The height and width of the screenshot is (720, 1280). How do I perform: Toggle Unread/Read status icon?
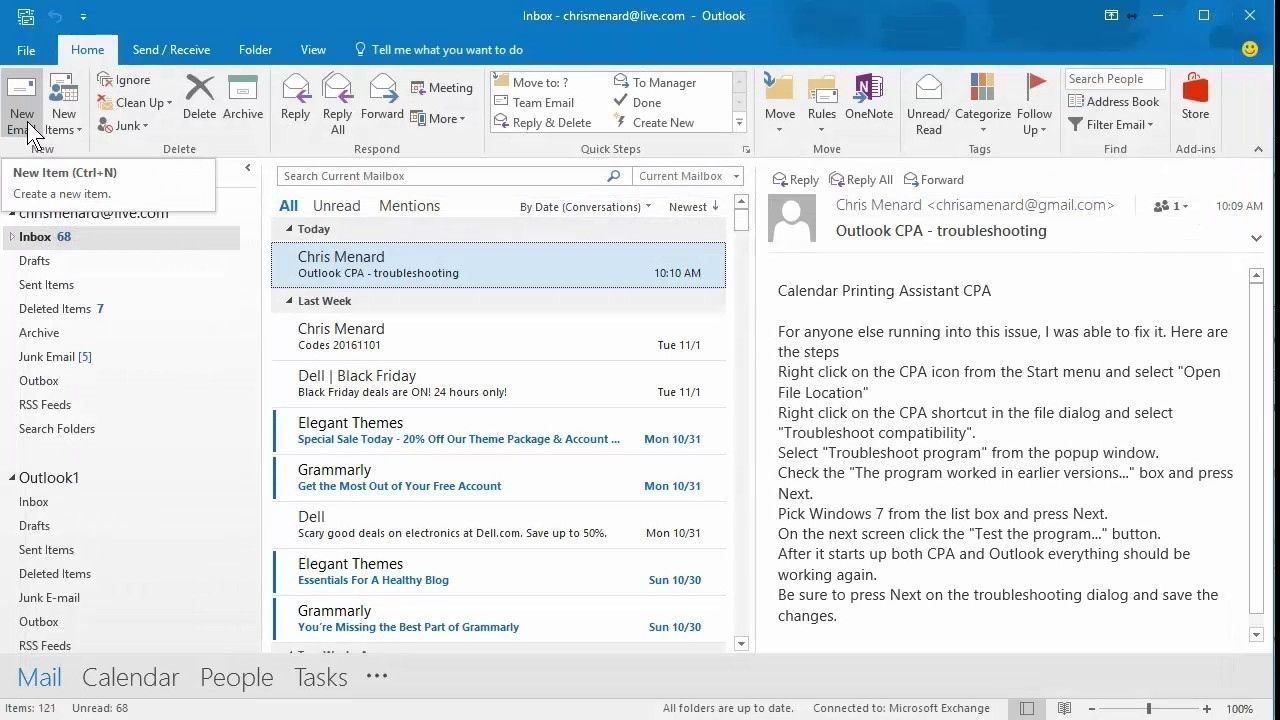pos(928,88)
